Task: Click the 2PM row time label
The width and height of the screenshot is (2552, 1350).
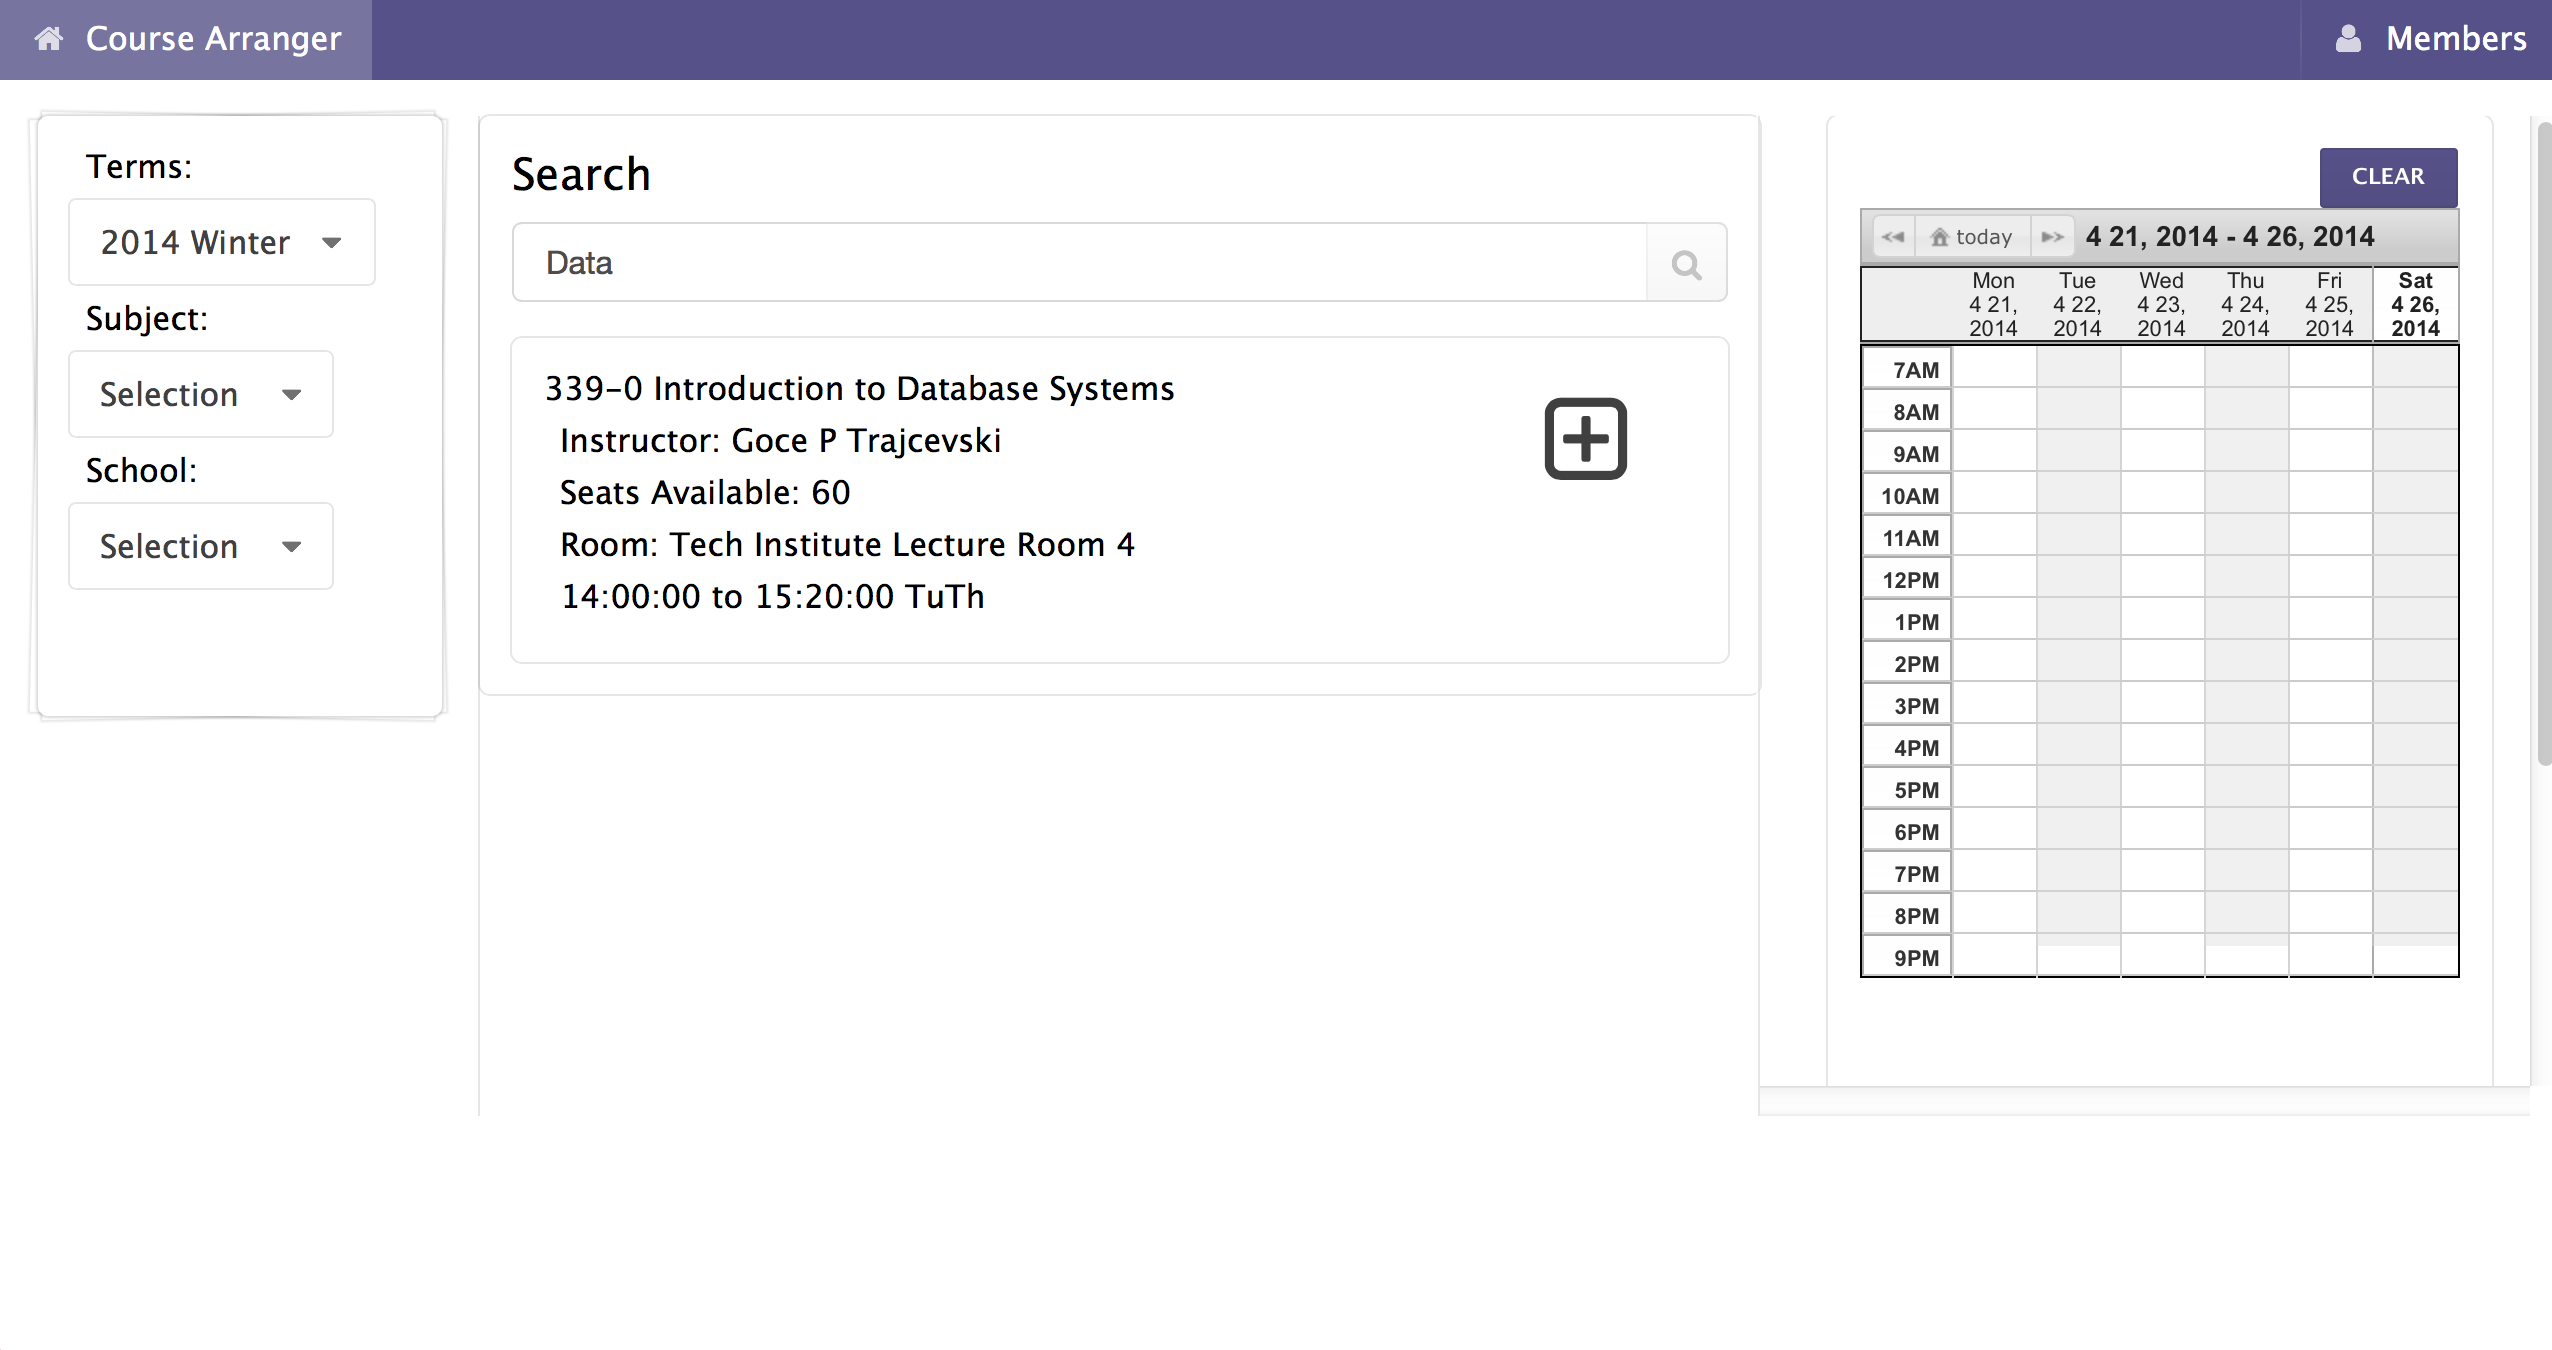Action: coord(1915,664)
